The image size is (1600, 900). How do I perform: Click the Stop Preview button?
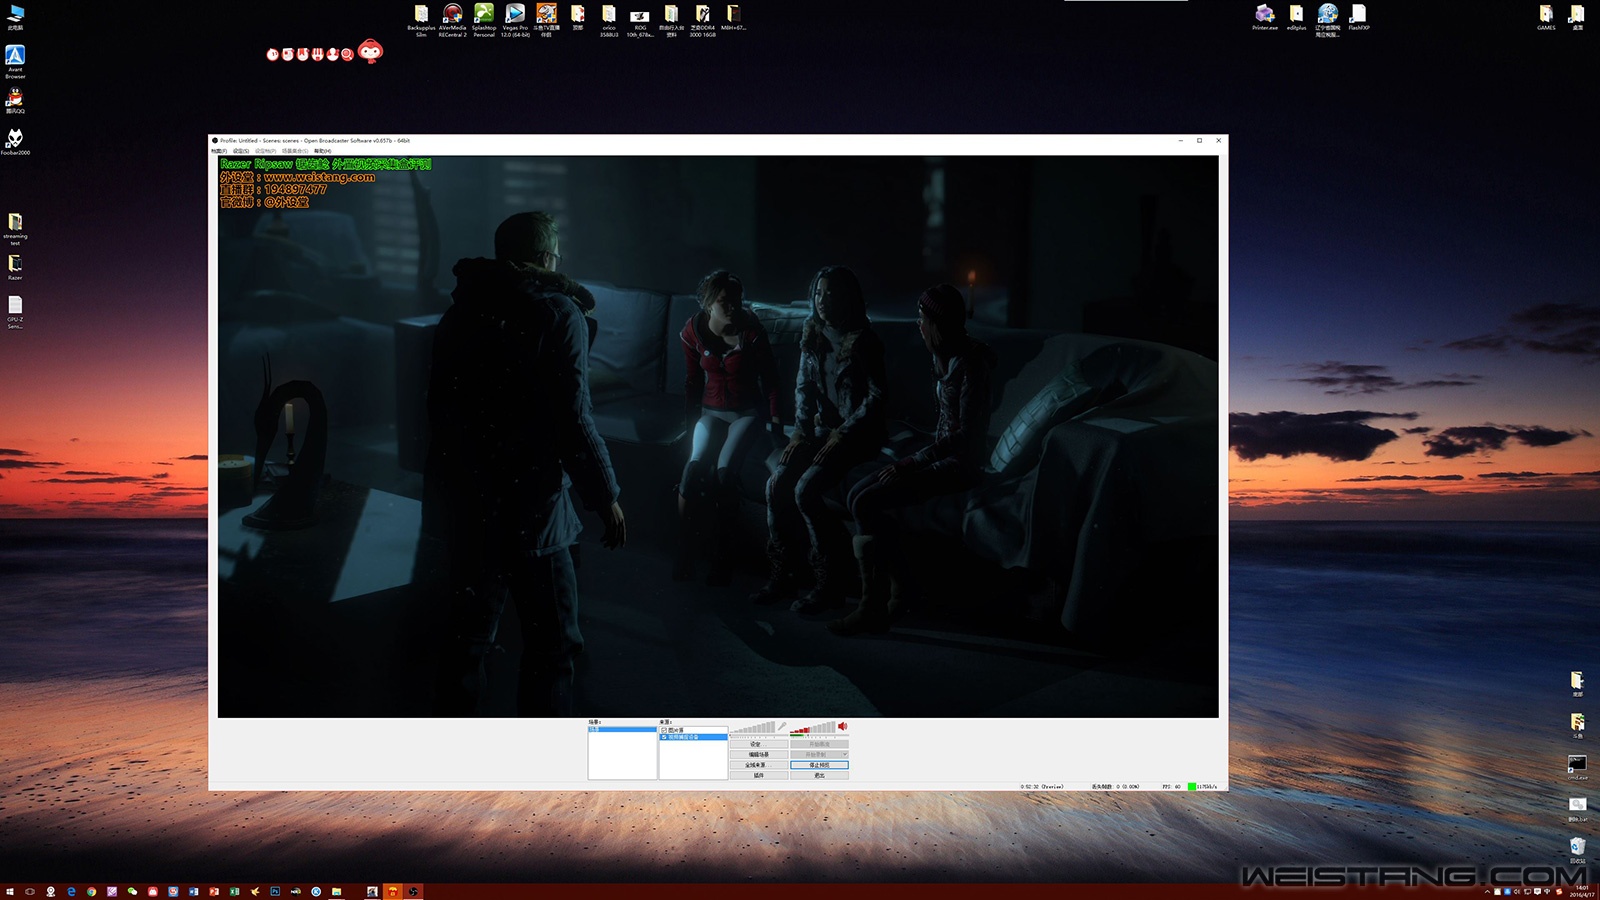(x=819, y=765)
